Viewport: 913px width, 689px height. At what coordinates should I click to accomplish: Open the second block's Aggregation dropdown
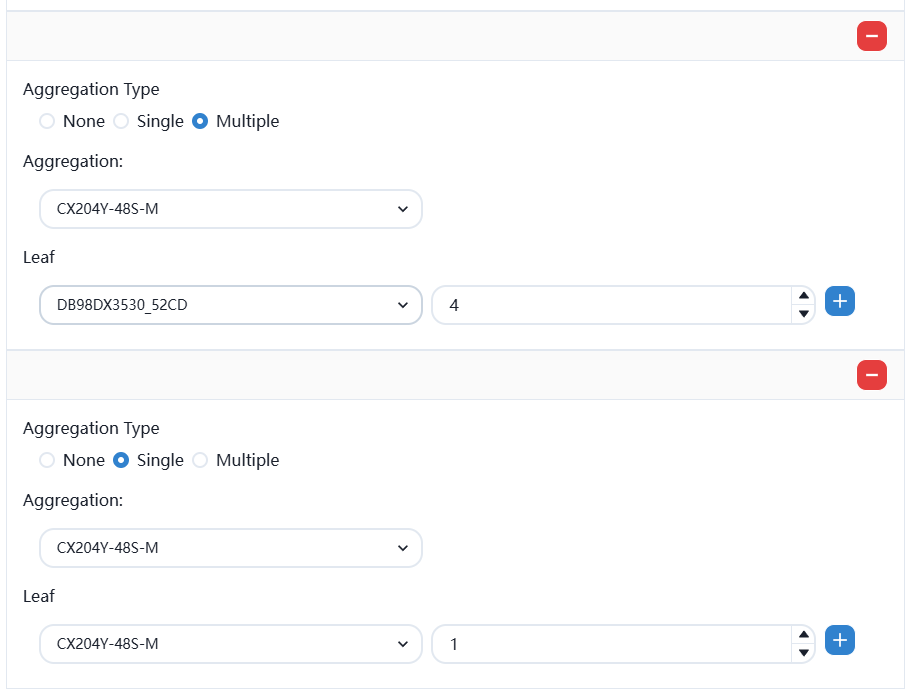coord(231,548)
